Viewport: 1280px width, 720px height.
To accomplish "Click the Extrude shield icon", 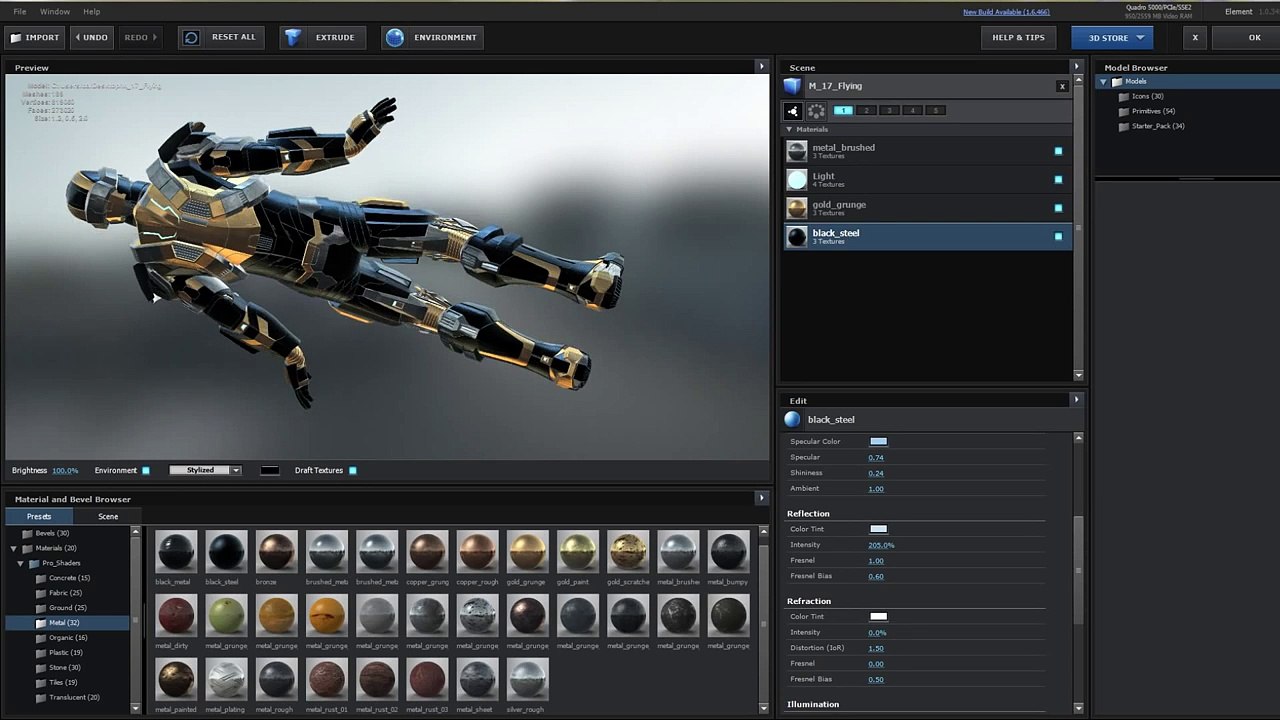I will tap(293, 38).
